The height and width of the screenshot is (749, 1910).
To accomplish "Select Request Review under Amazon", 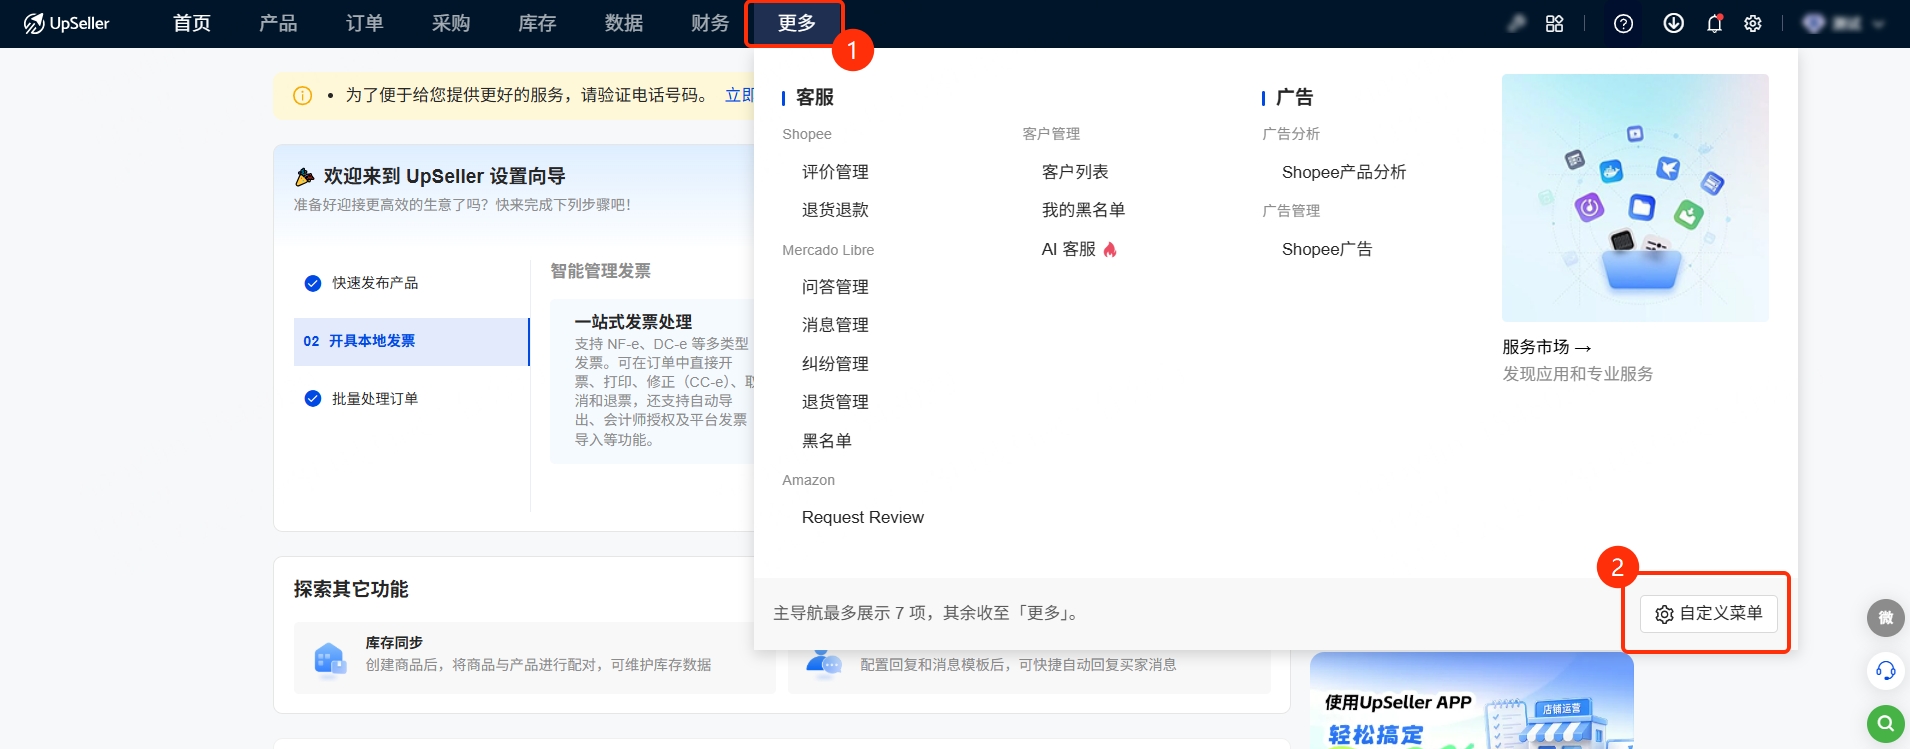I will tap(863, 518).
